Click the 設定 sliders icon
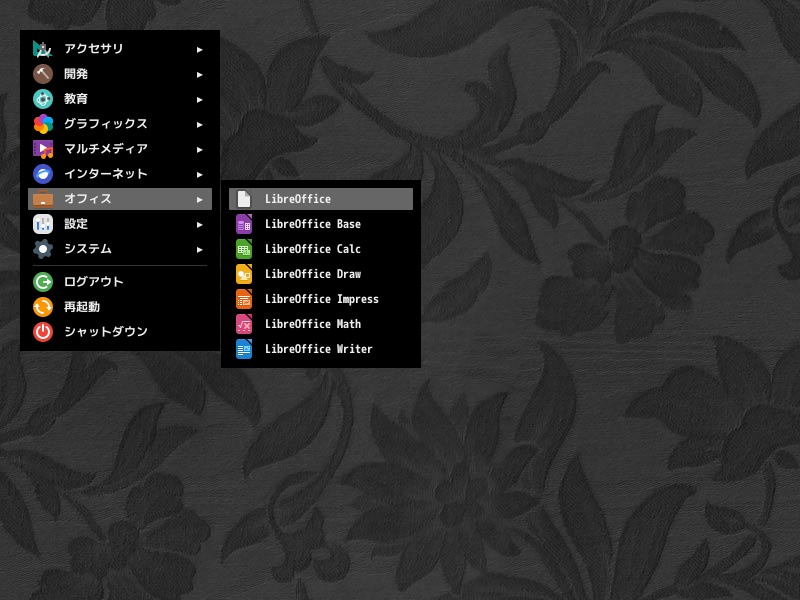Screen dimensions: 800x600 (x=43, y=224)
